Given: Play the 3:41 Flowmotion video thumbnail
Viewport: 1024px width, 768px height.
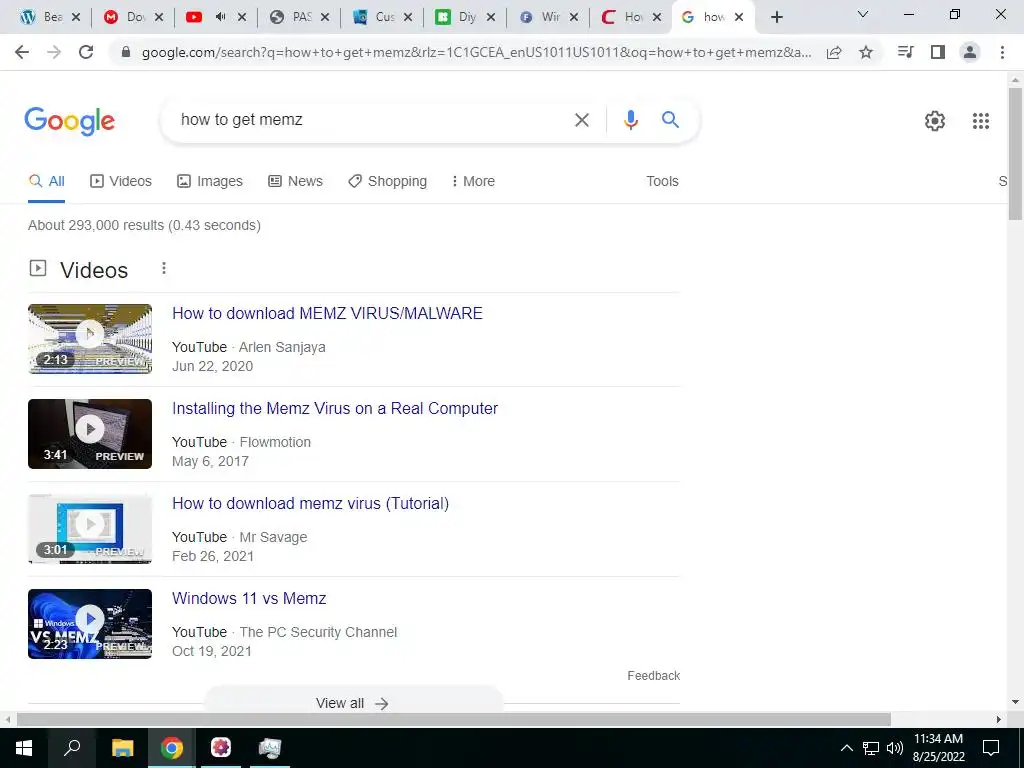Looking at the screenshot, I should point(90,434).
